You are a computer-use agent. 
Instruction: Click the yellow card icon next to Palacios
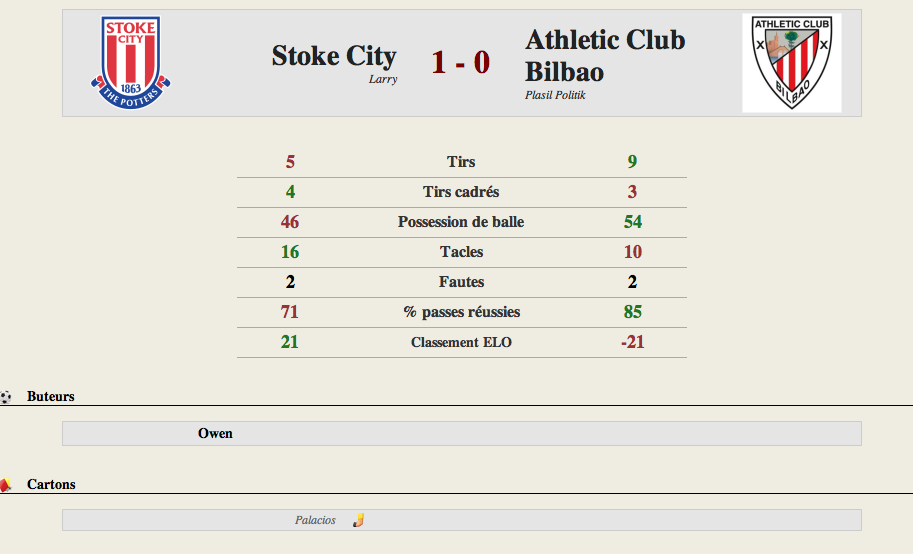(x=359, y=520)
